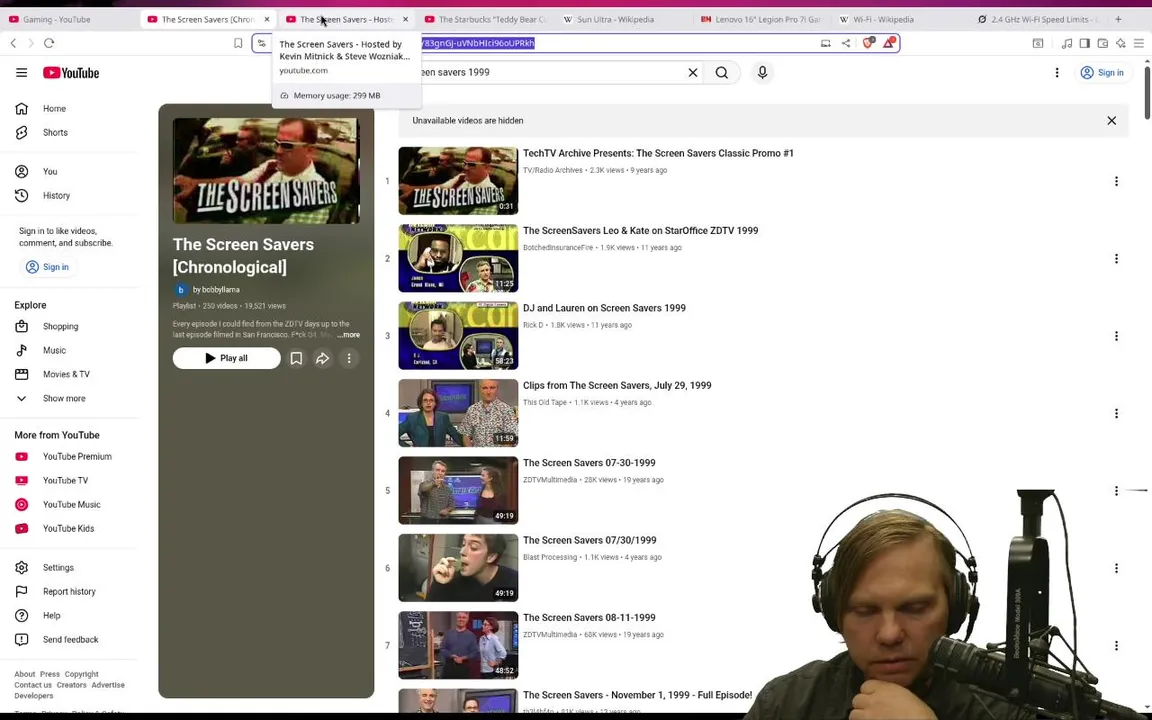Screen dimensions: 1152x720
Task: Open TV/Radio Archives channel link
Action: [x=552, y=170]
